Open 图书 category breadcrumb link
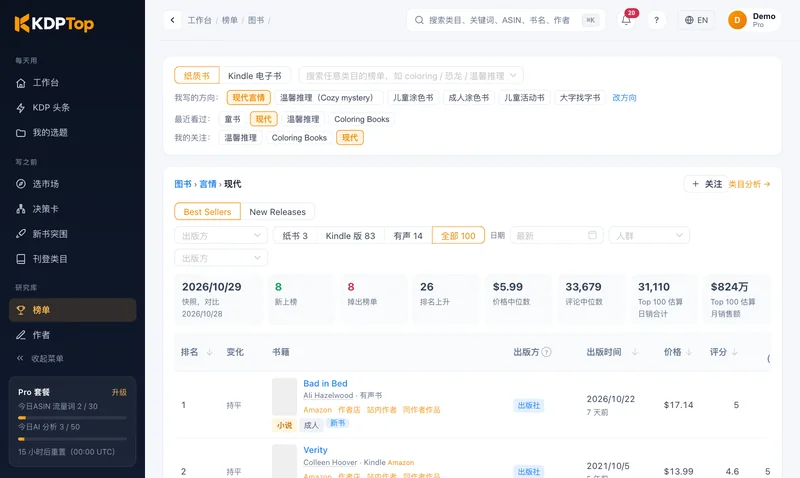This screenshot has height=478, width=800. [183, 184]
